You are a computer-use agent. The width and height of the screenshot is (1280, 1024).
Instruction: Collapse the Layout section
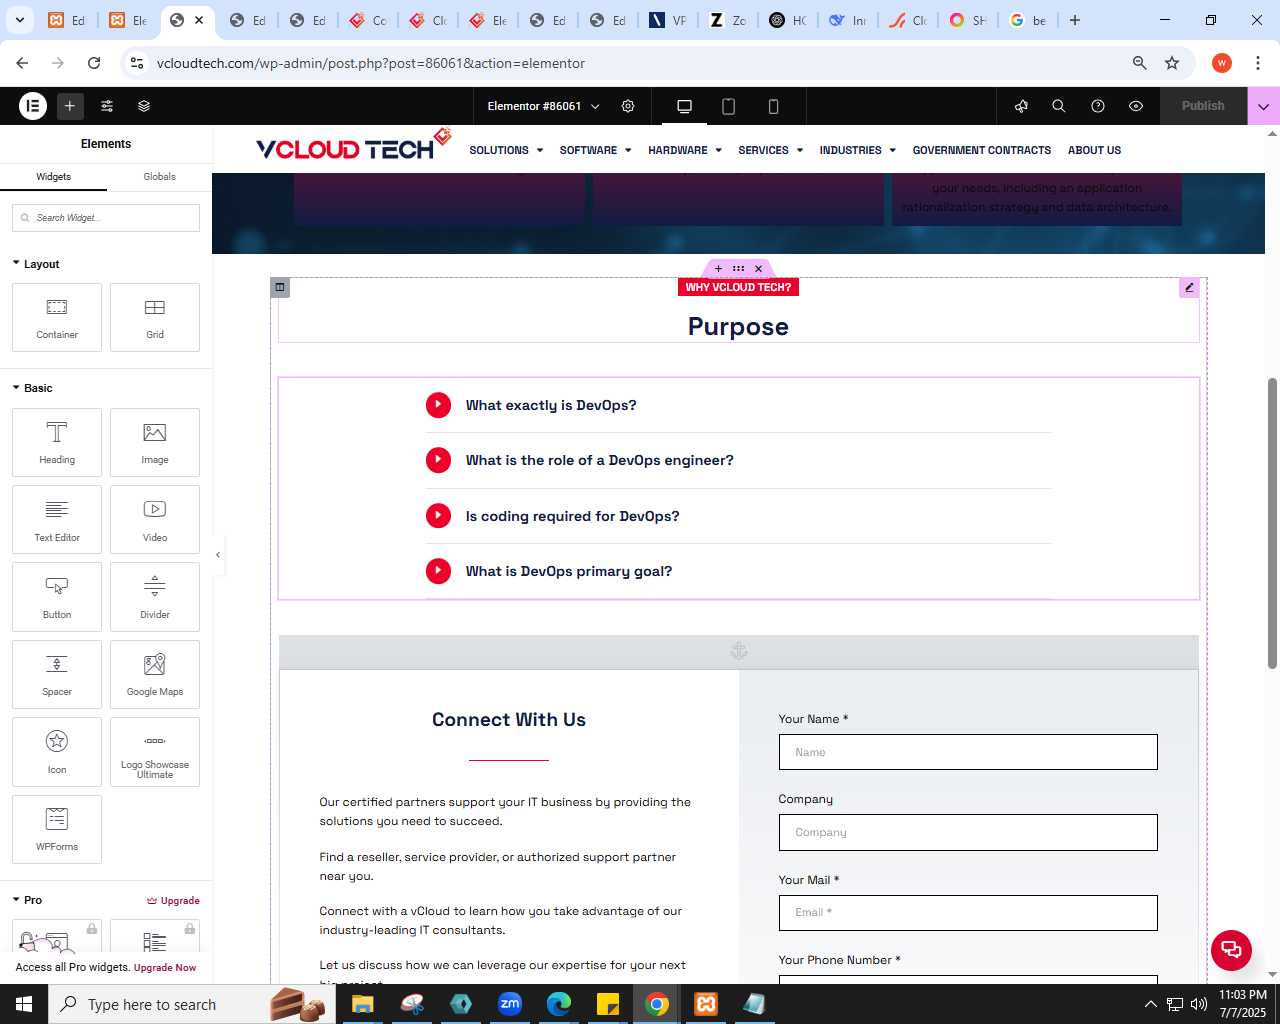36,264
